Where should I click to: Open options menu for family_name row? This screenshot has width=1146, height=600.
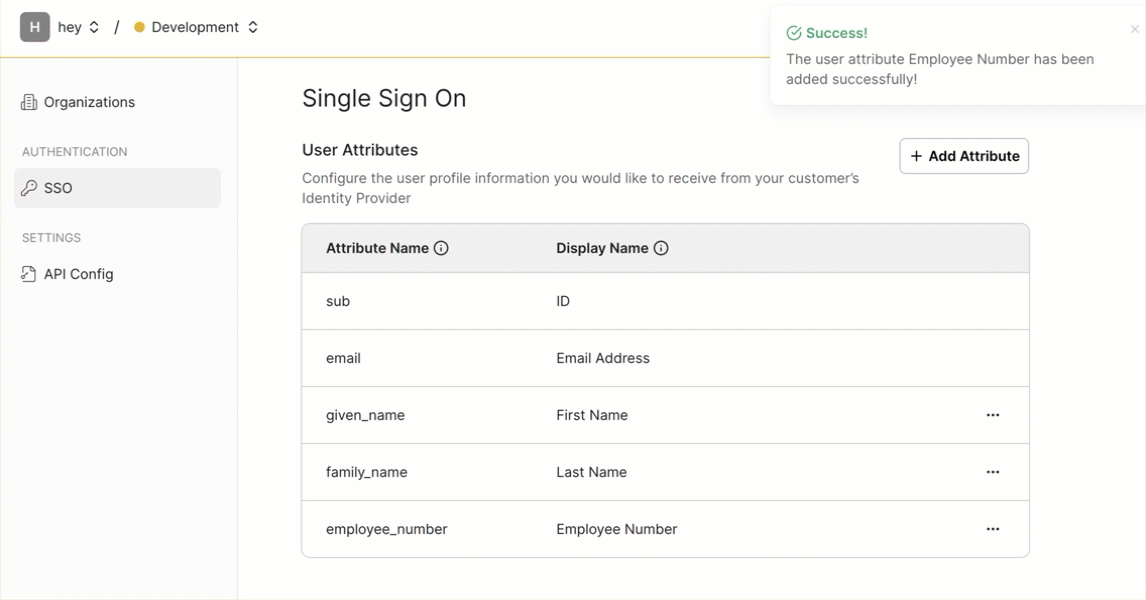coord(993,472)
